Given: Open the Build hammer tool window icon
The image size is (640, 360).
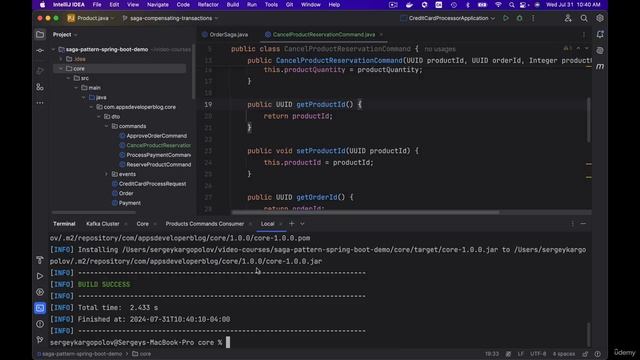Looking at the screenshot, I should 40,260.
